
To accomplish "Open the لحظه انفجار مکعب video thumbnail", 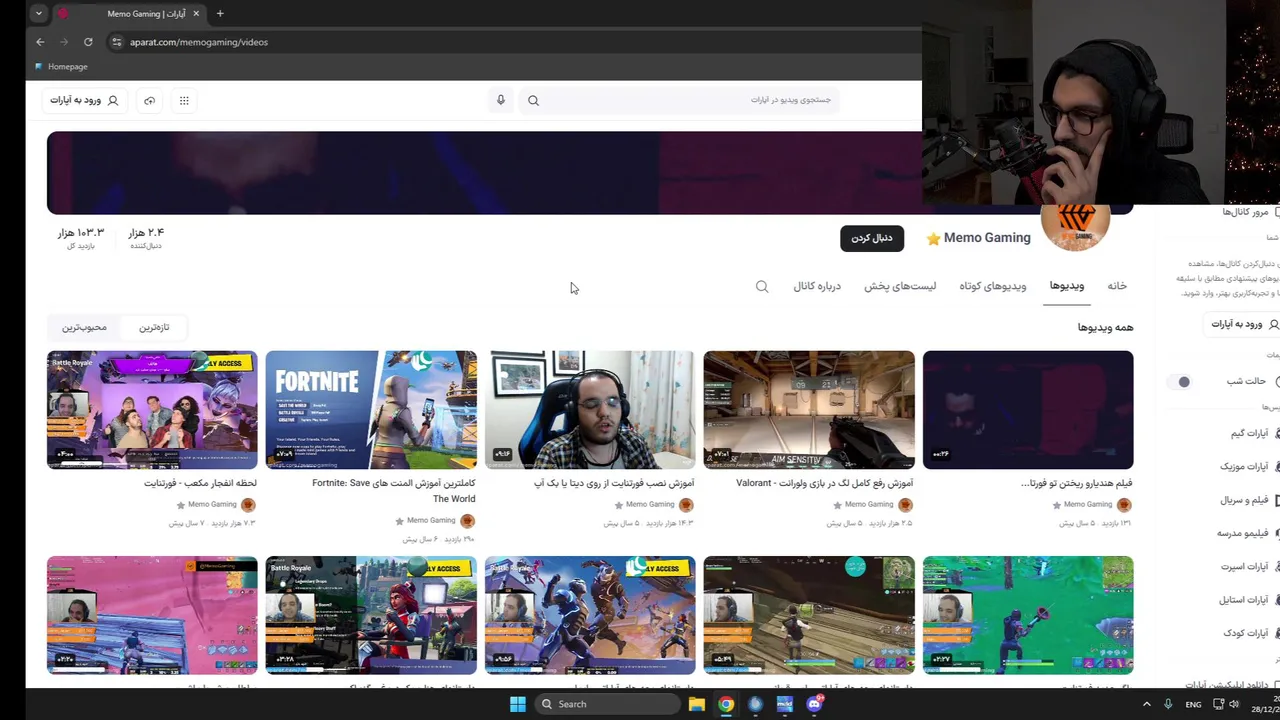I will [152, 410].
